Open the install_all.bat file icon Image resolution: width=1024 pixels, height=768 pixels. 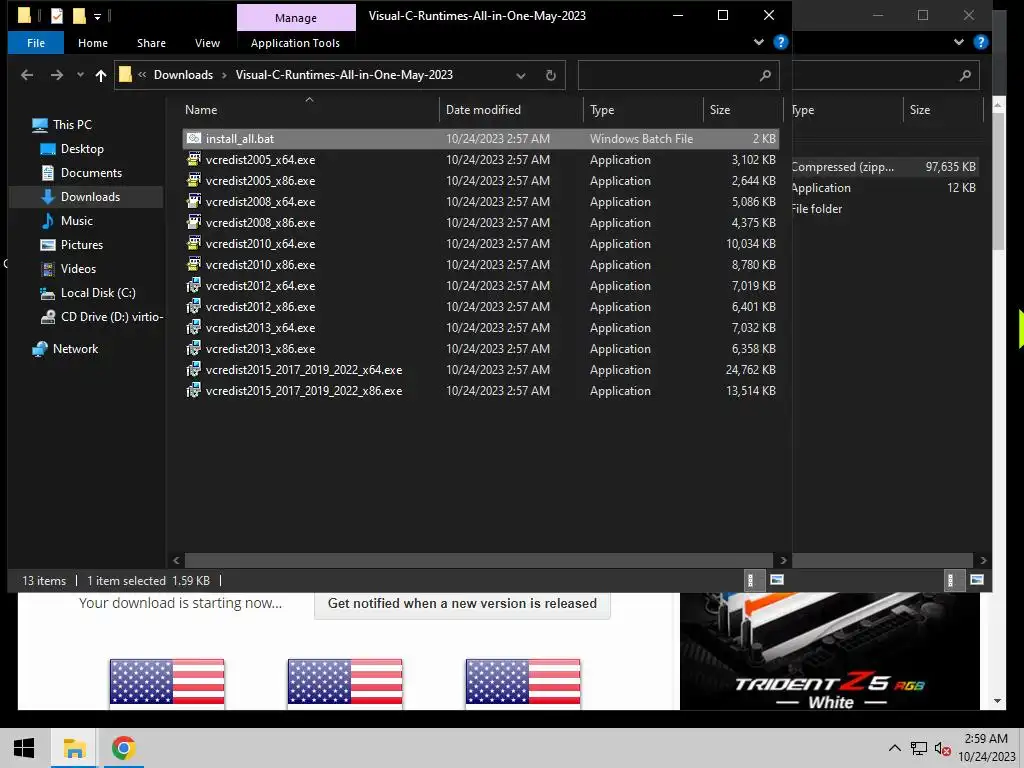click(x=194, y=138)
